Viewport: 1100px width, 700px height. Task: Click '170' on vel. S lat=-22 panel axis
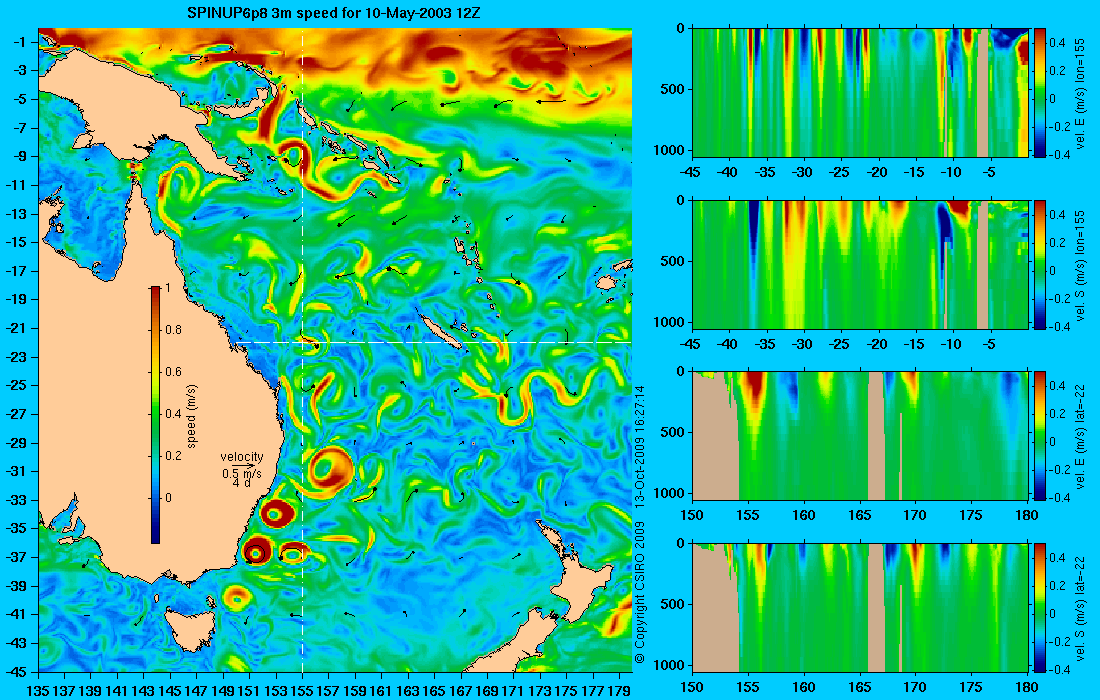tap(915, 687)
